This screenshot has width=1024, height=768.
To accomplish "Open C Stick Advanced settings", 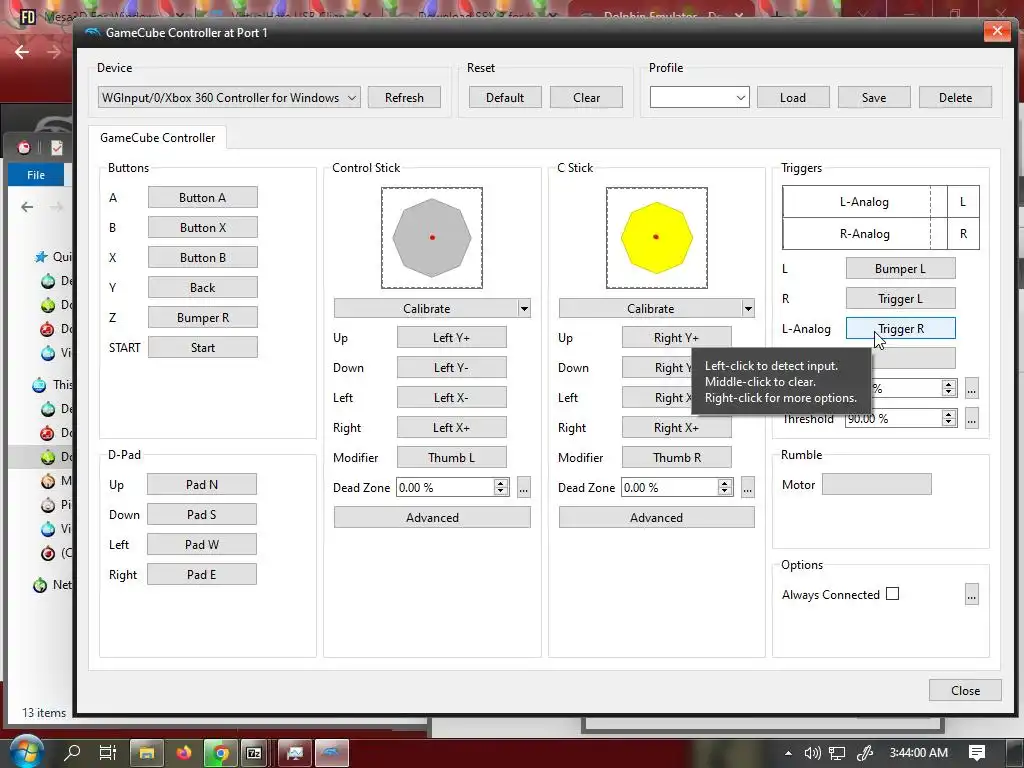I will point(656,517).
